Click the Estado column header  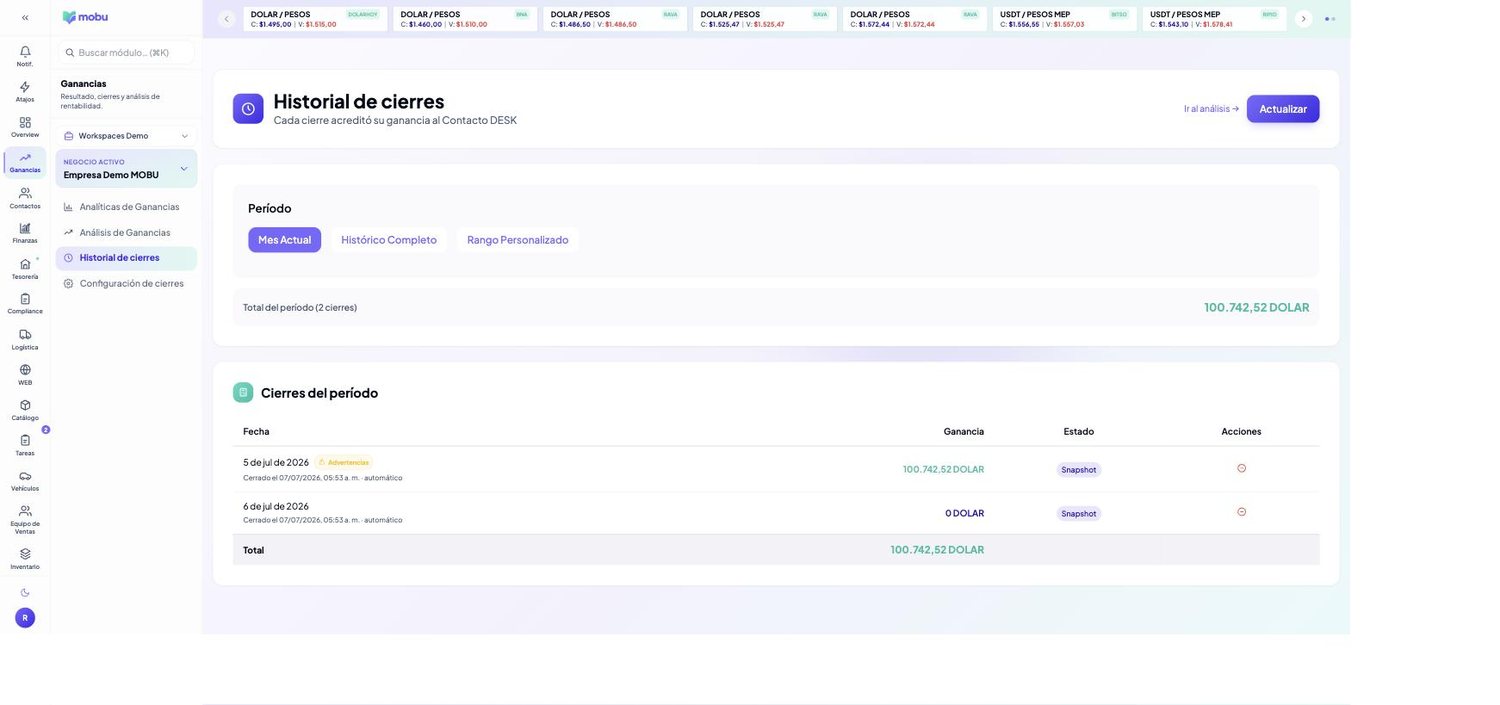[1079, 431]
